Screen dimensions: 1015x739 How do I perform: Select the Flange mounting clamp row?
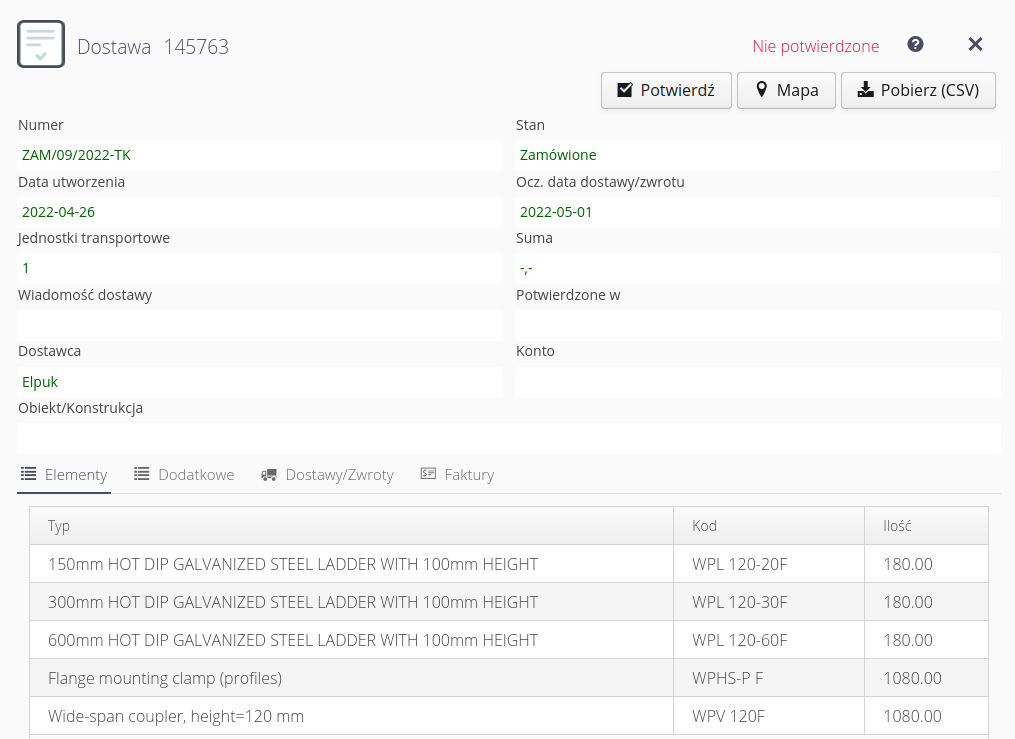point(350,678)
